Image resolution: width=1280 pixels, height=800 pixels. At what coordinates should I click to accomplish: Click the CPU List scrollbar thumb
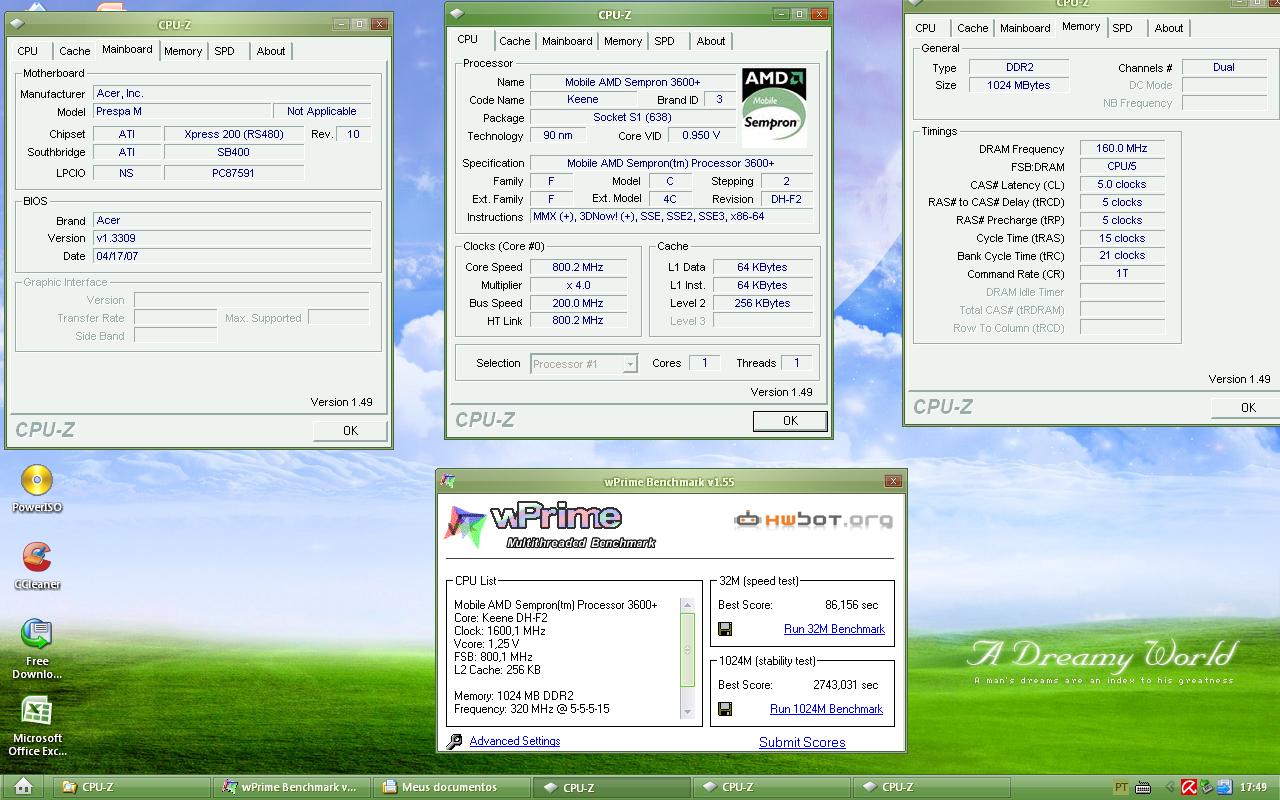(687, 650)
